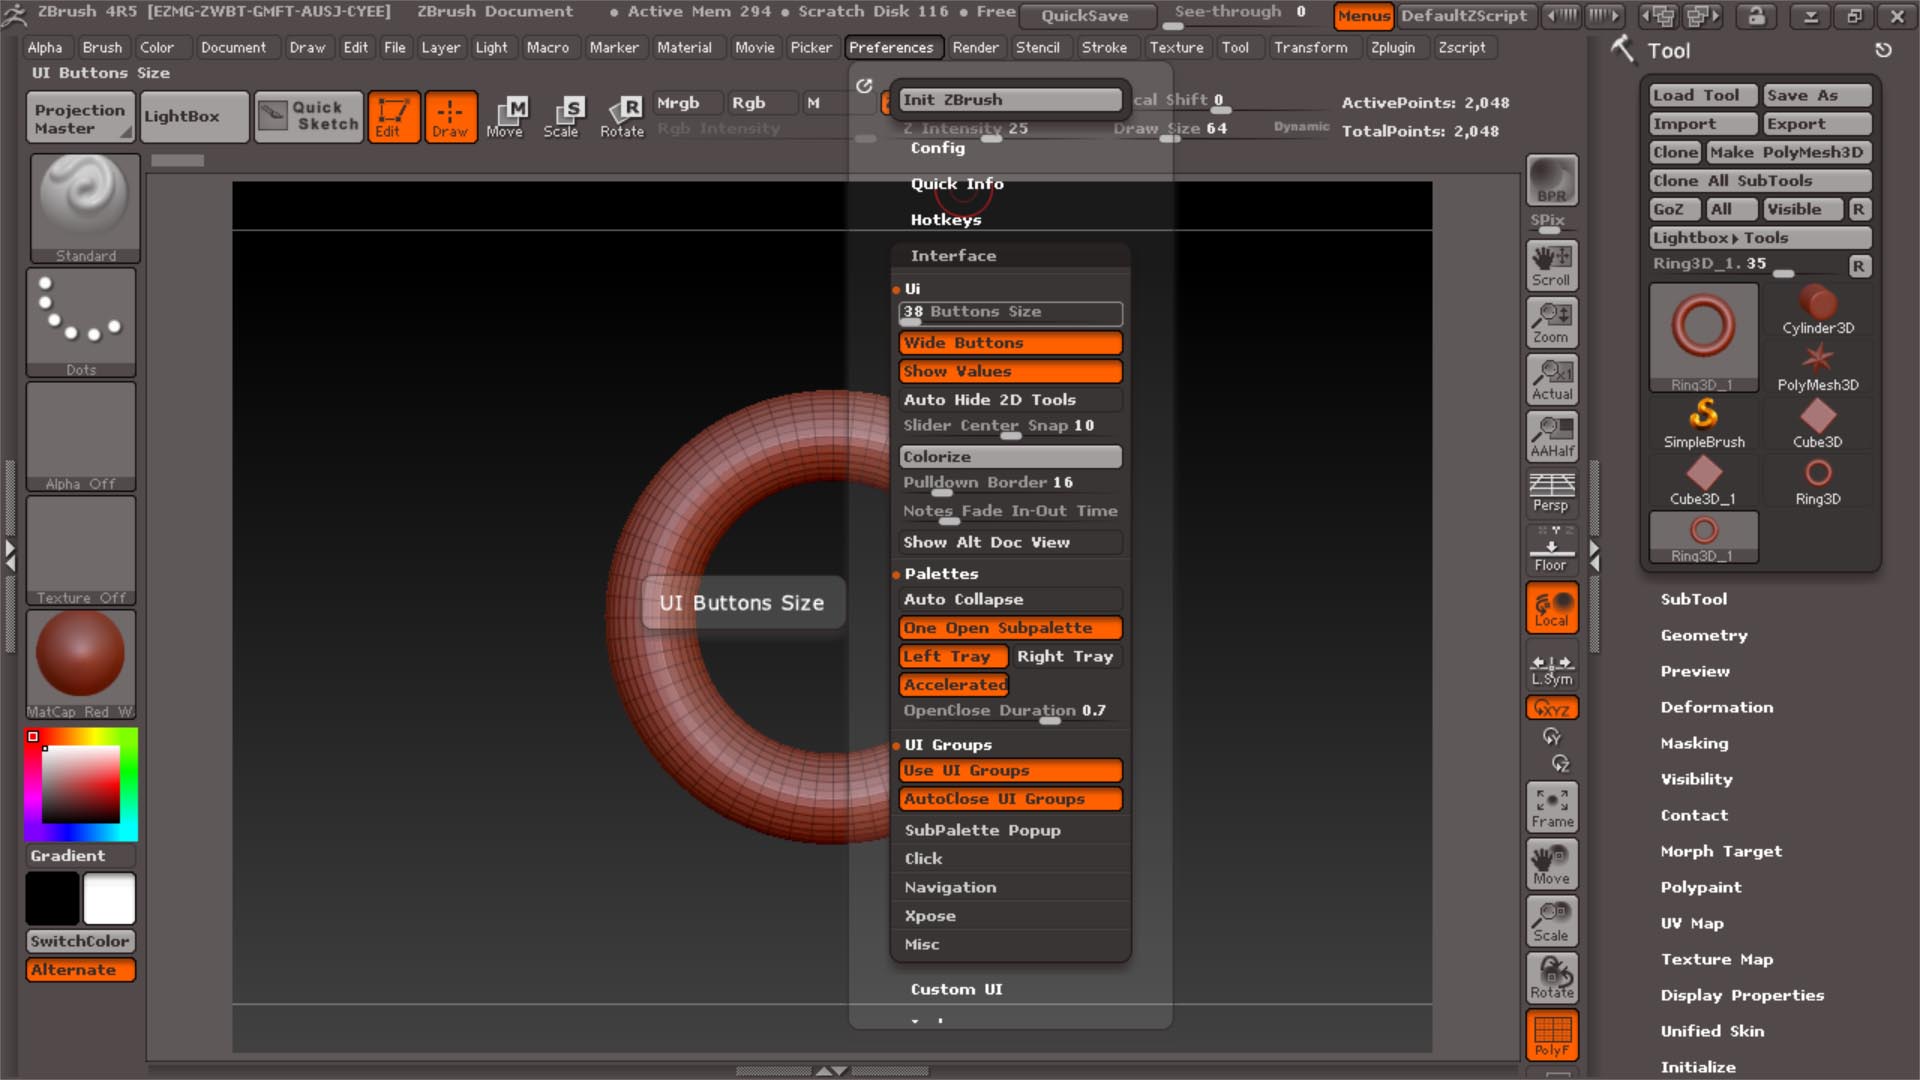This screenshot has width=1920, height=1080.
Task: Select the SimpleBrush tool
Action: [x=1704, y=424]
